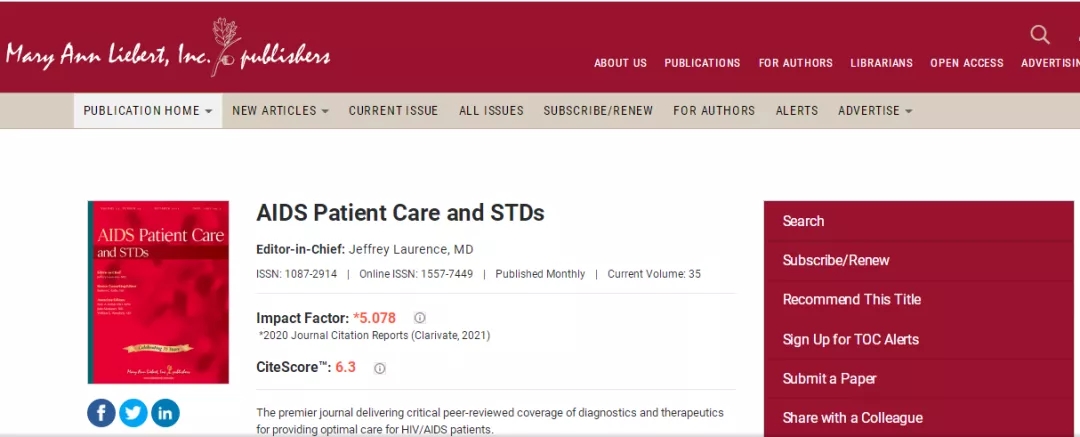Click Sign Up for TOC Alerts
Image resolution: width=1080 pixels, height=437 pixels.
850,339
